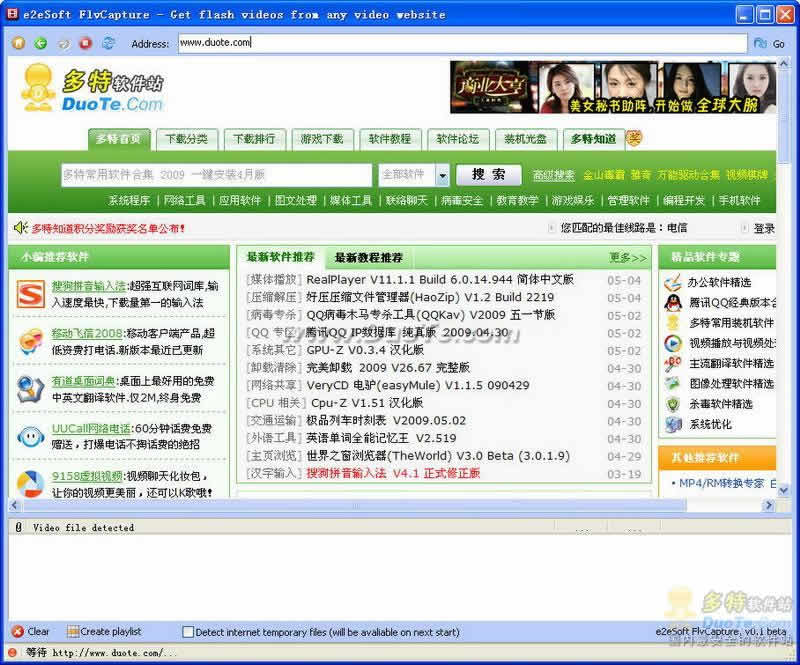Image resolution: width=800 pixels, height=665 pixels.
Task: Open the 游戏下载 tab
Action: 322,139
